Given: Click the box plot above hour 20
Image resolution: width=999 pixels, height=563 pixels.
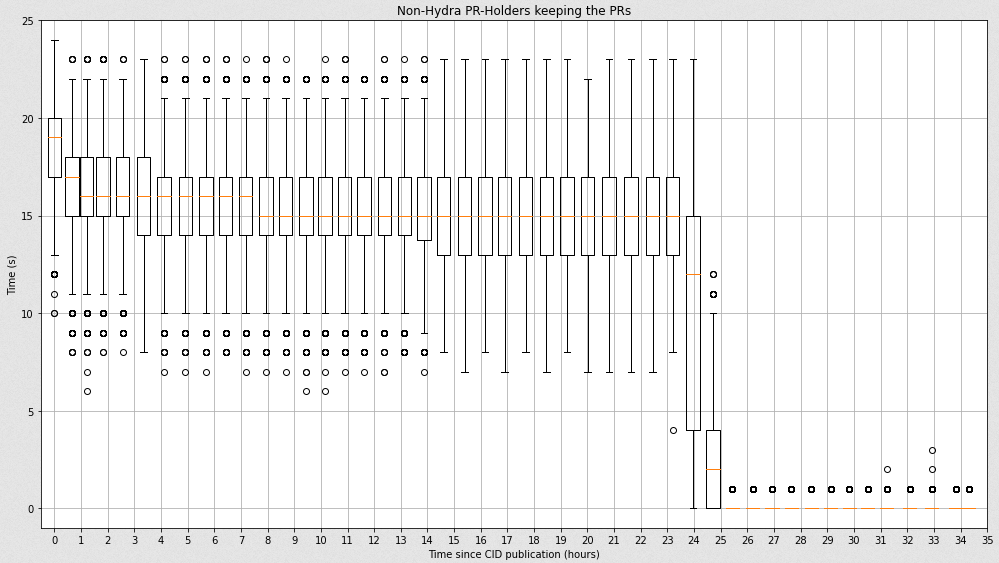Looking at the screenshot, I should (588, 217).
